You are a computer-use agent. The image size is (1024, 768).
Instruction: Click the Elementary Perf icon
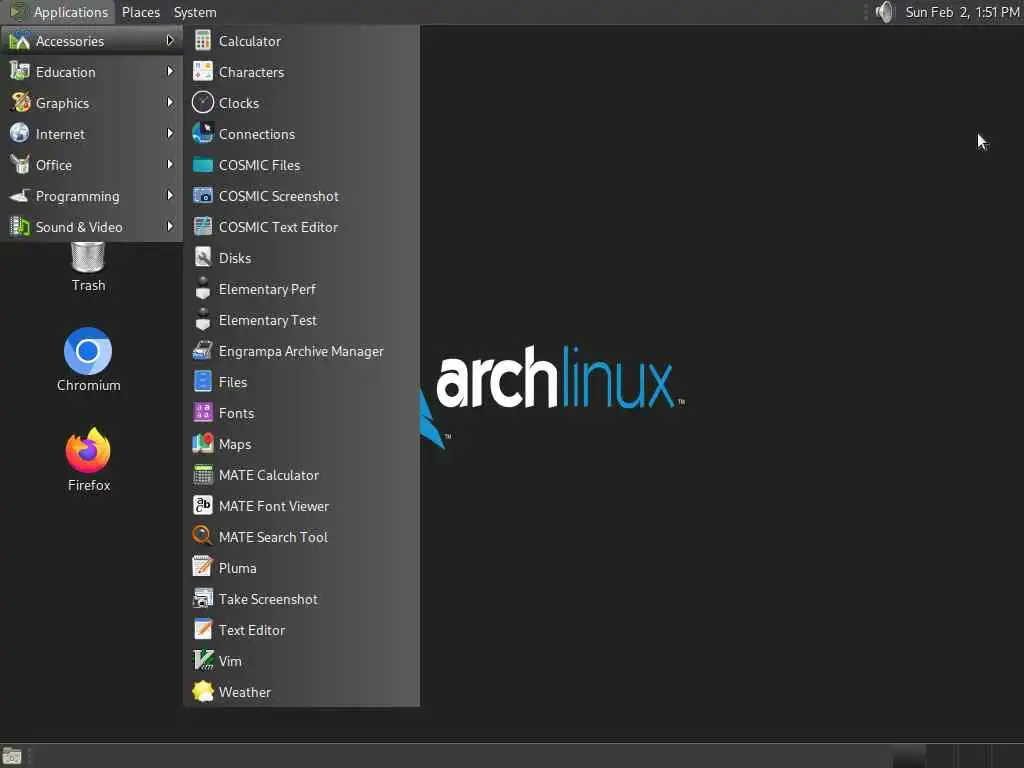[x=202, y=289]
